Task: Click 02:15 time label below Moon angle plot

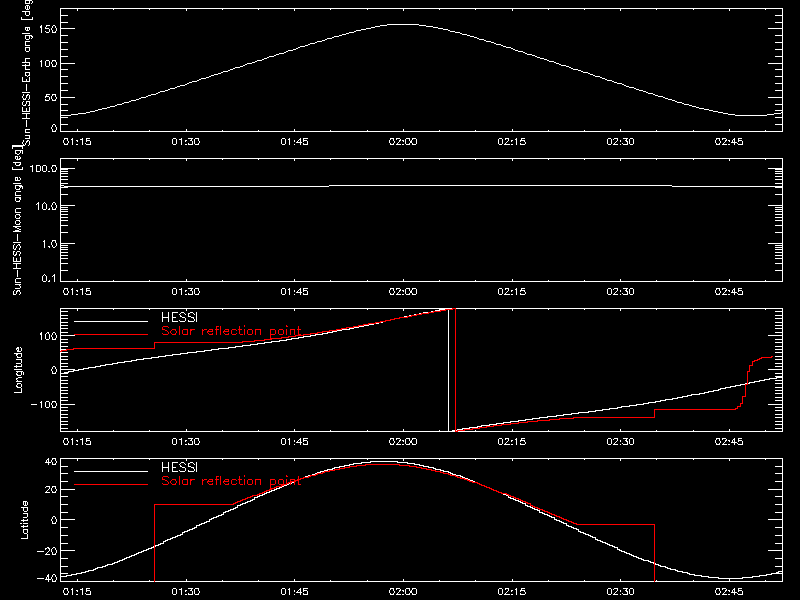Action: click(x=512, y=291)
